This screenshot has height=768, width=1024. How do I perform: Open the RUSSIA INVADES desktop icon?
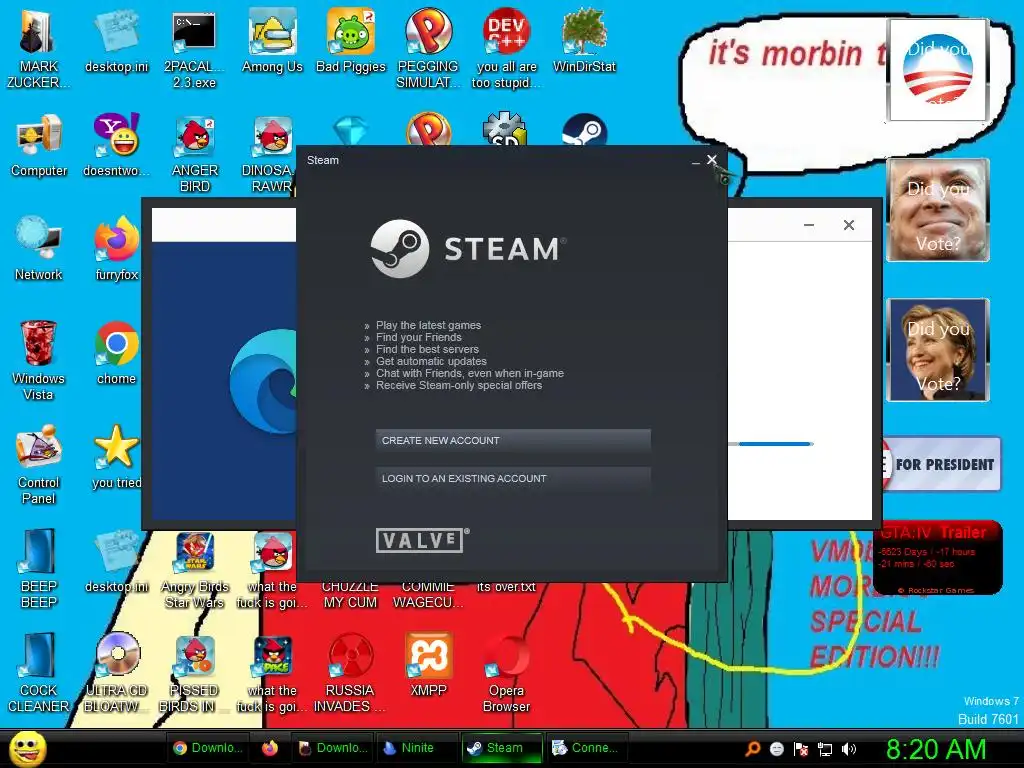(350, 673)
